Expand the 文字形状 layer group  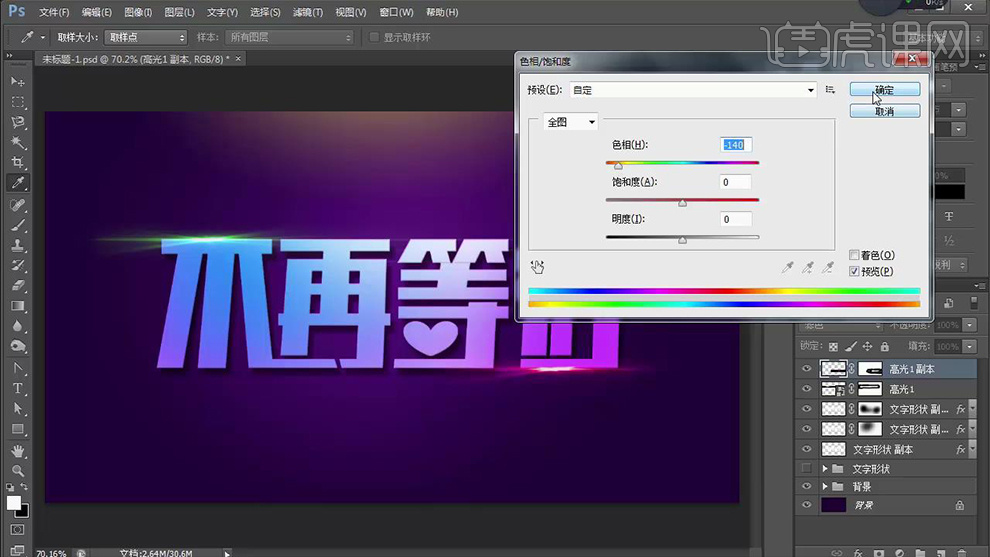click(825, 469)
